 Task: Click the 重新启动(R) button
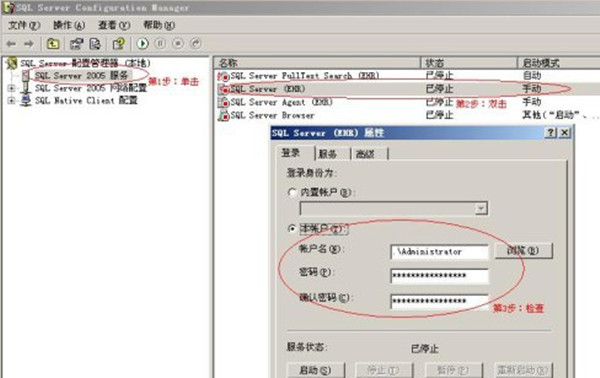[523, 370]
